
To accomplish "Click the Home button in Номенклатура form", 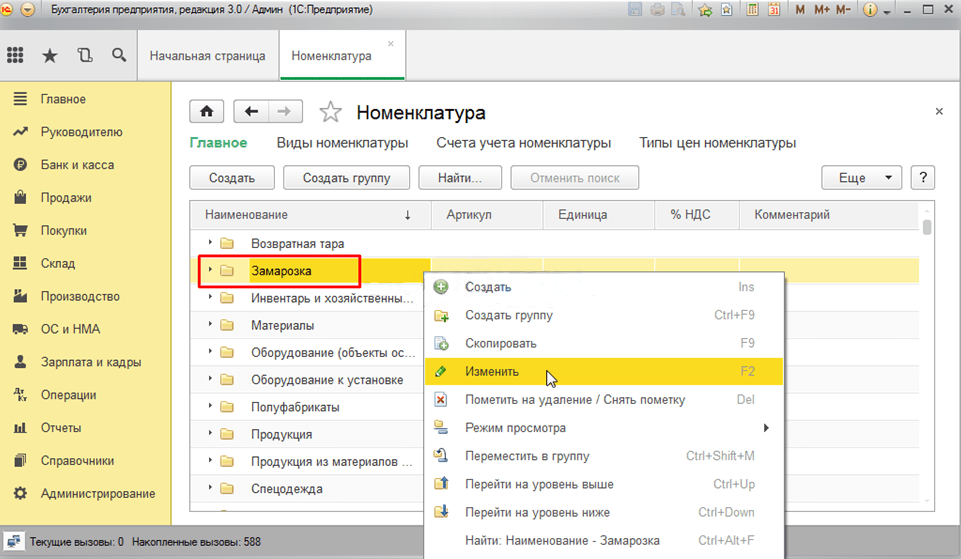I will coord(206,112).
